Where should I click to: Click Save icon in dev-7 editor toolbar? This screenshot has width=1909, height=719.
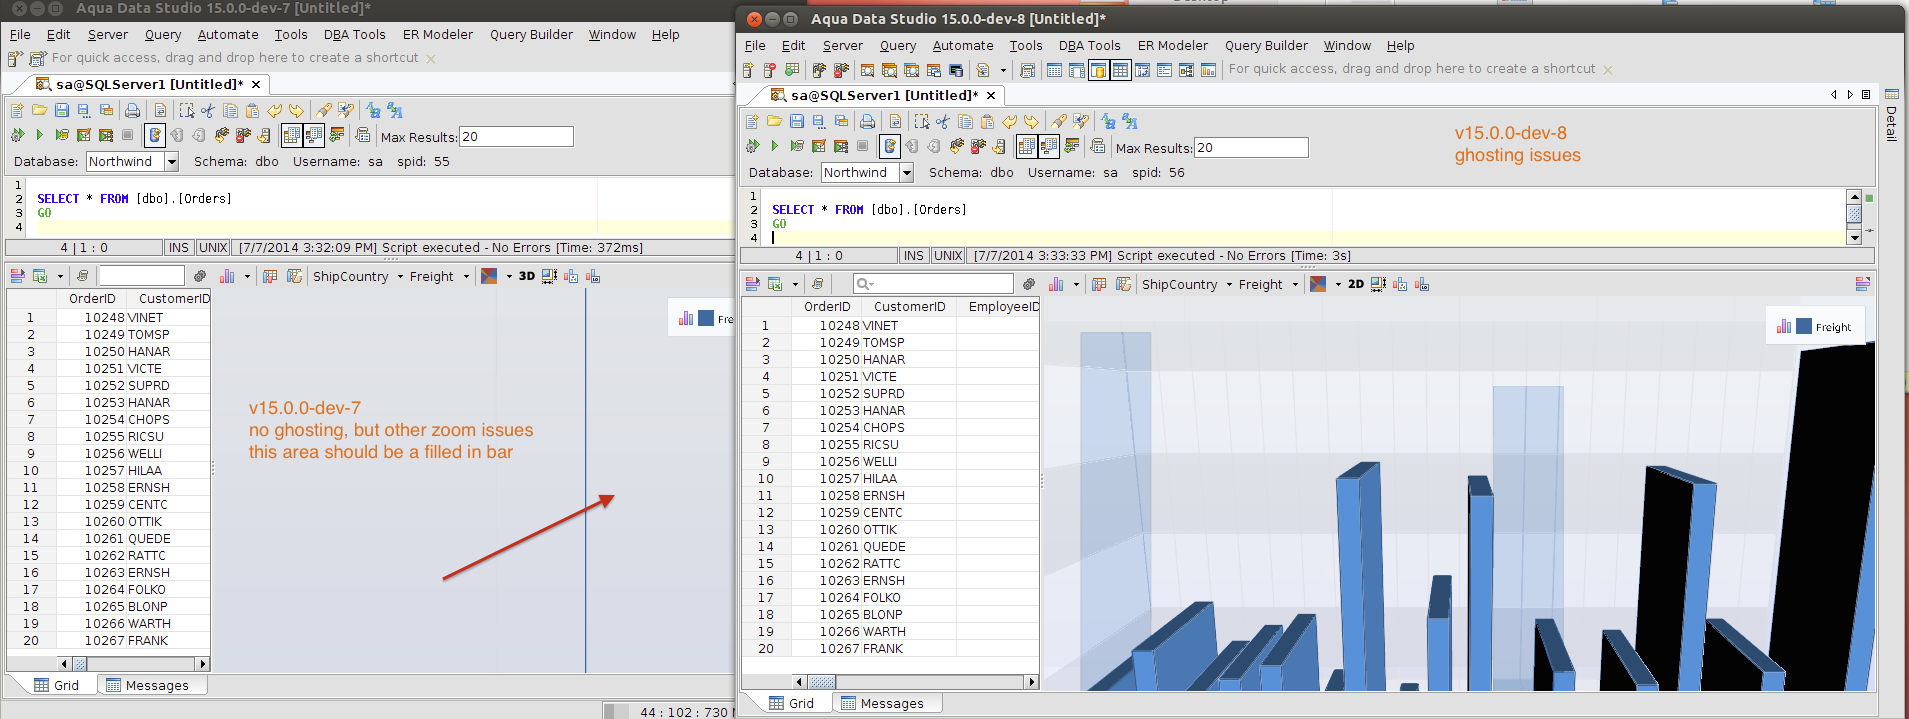[x=62, y=110]
